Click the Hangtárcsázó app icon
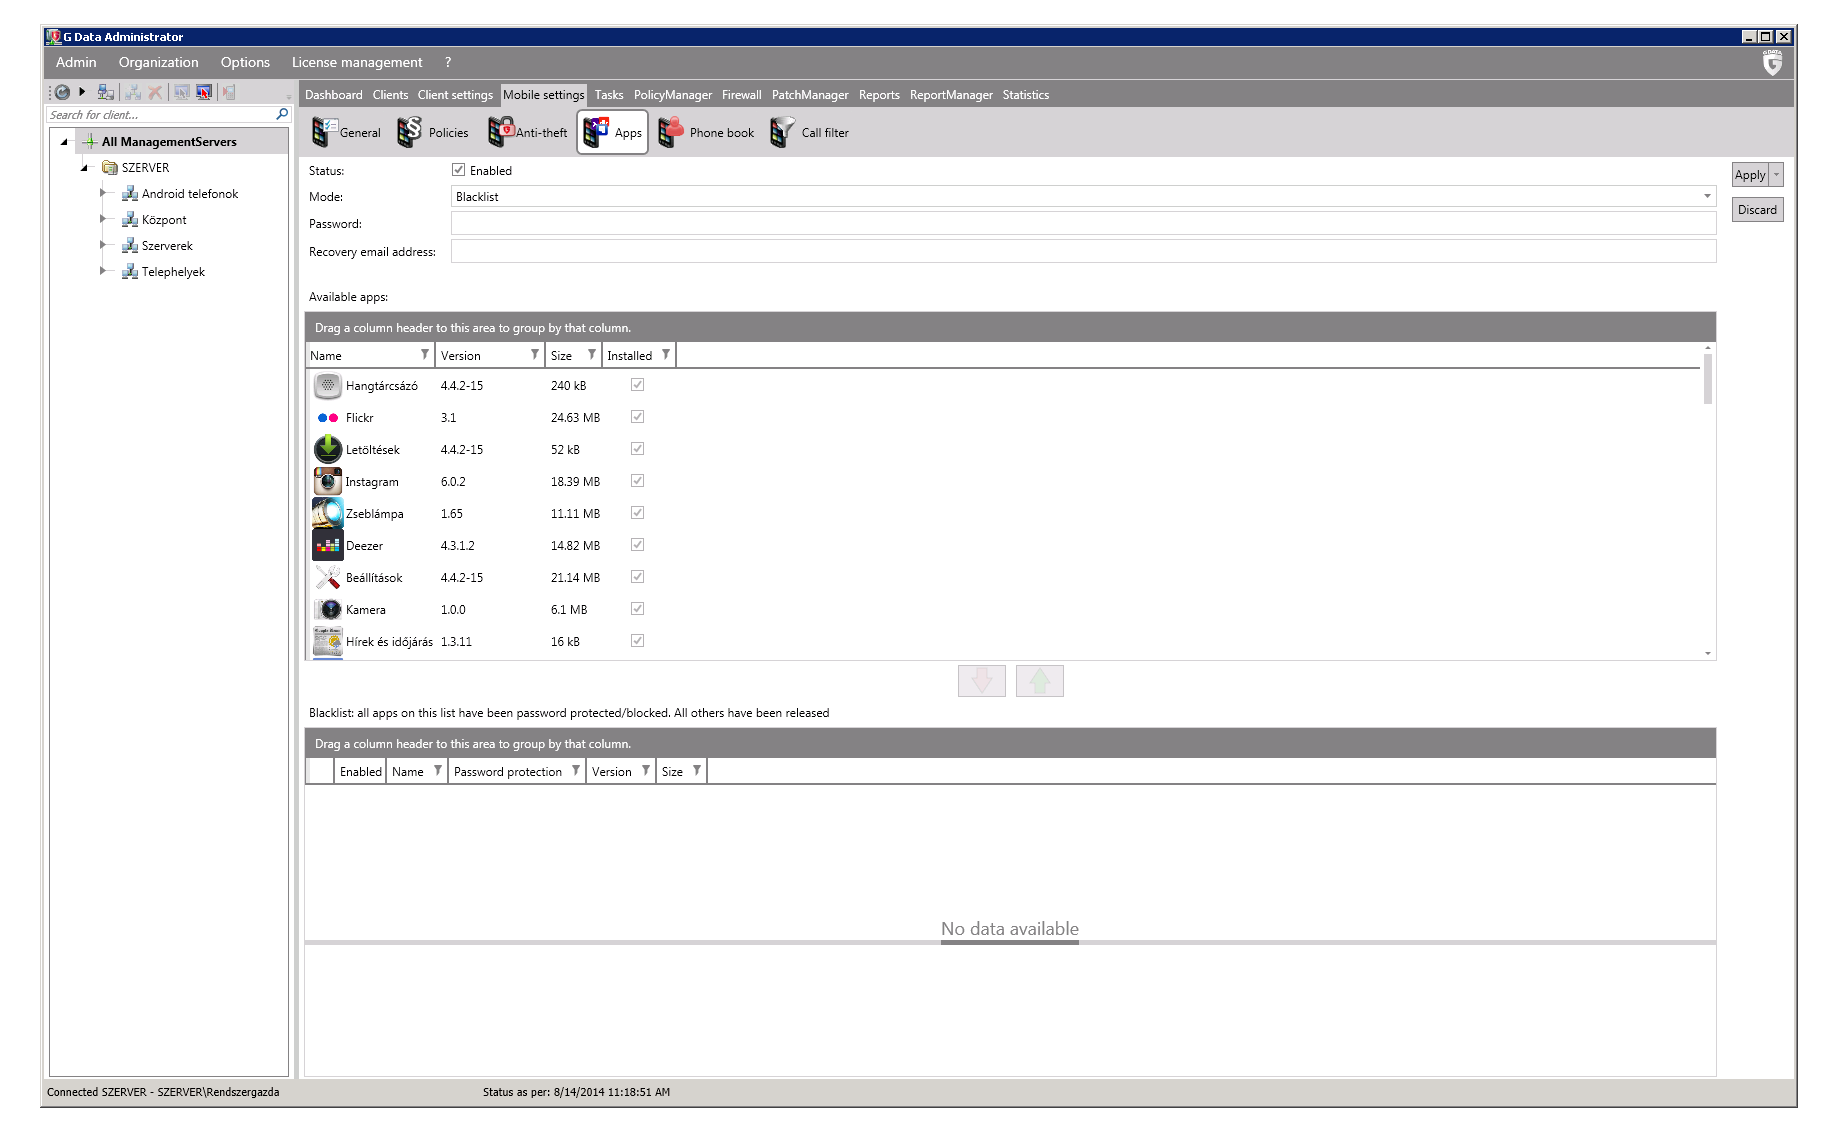Image resolution: width=1843 pixels, height=1134 pixels. pos(327,385)
